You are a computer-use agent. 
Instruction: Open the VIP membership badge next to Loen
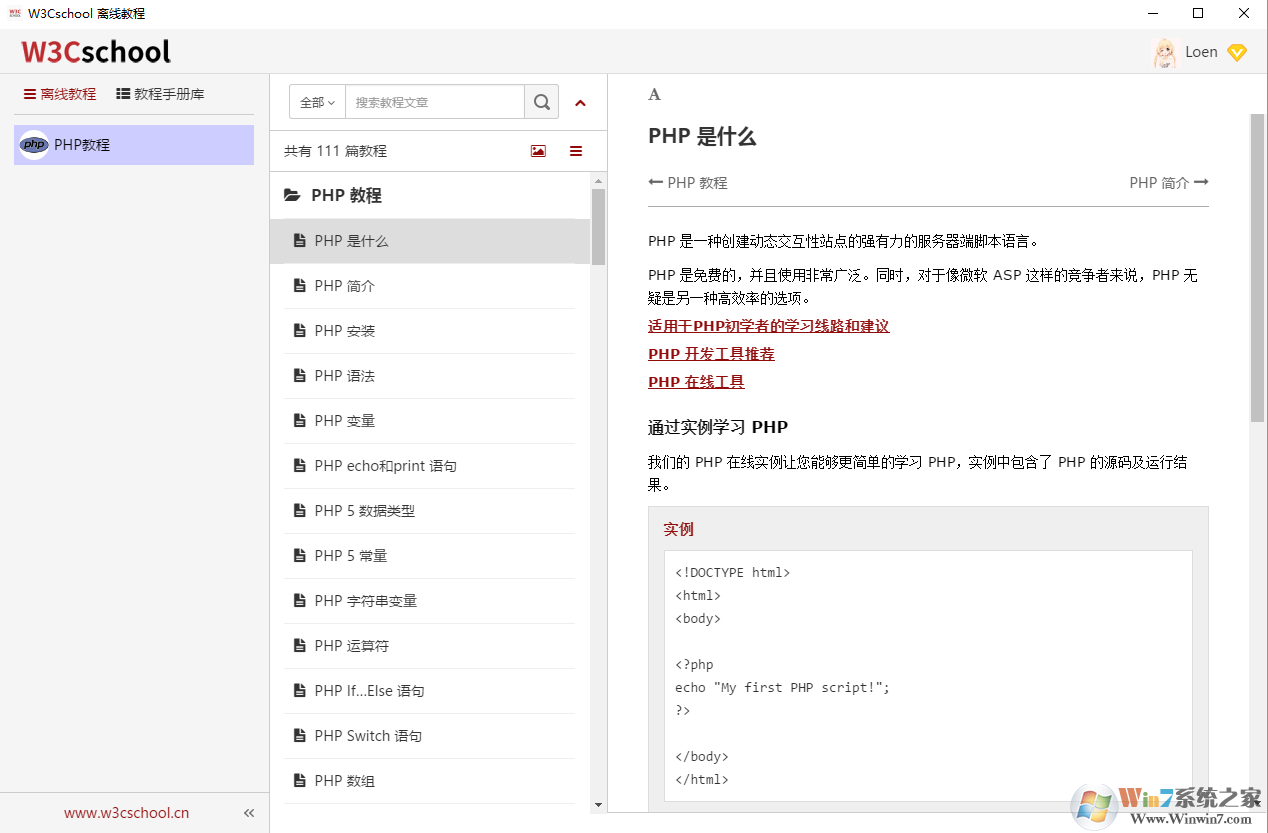1238,51
